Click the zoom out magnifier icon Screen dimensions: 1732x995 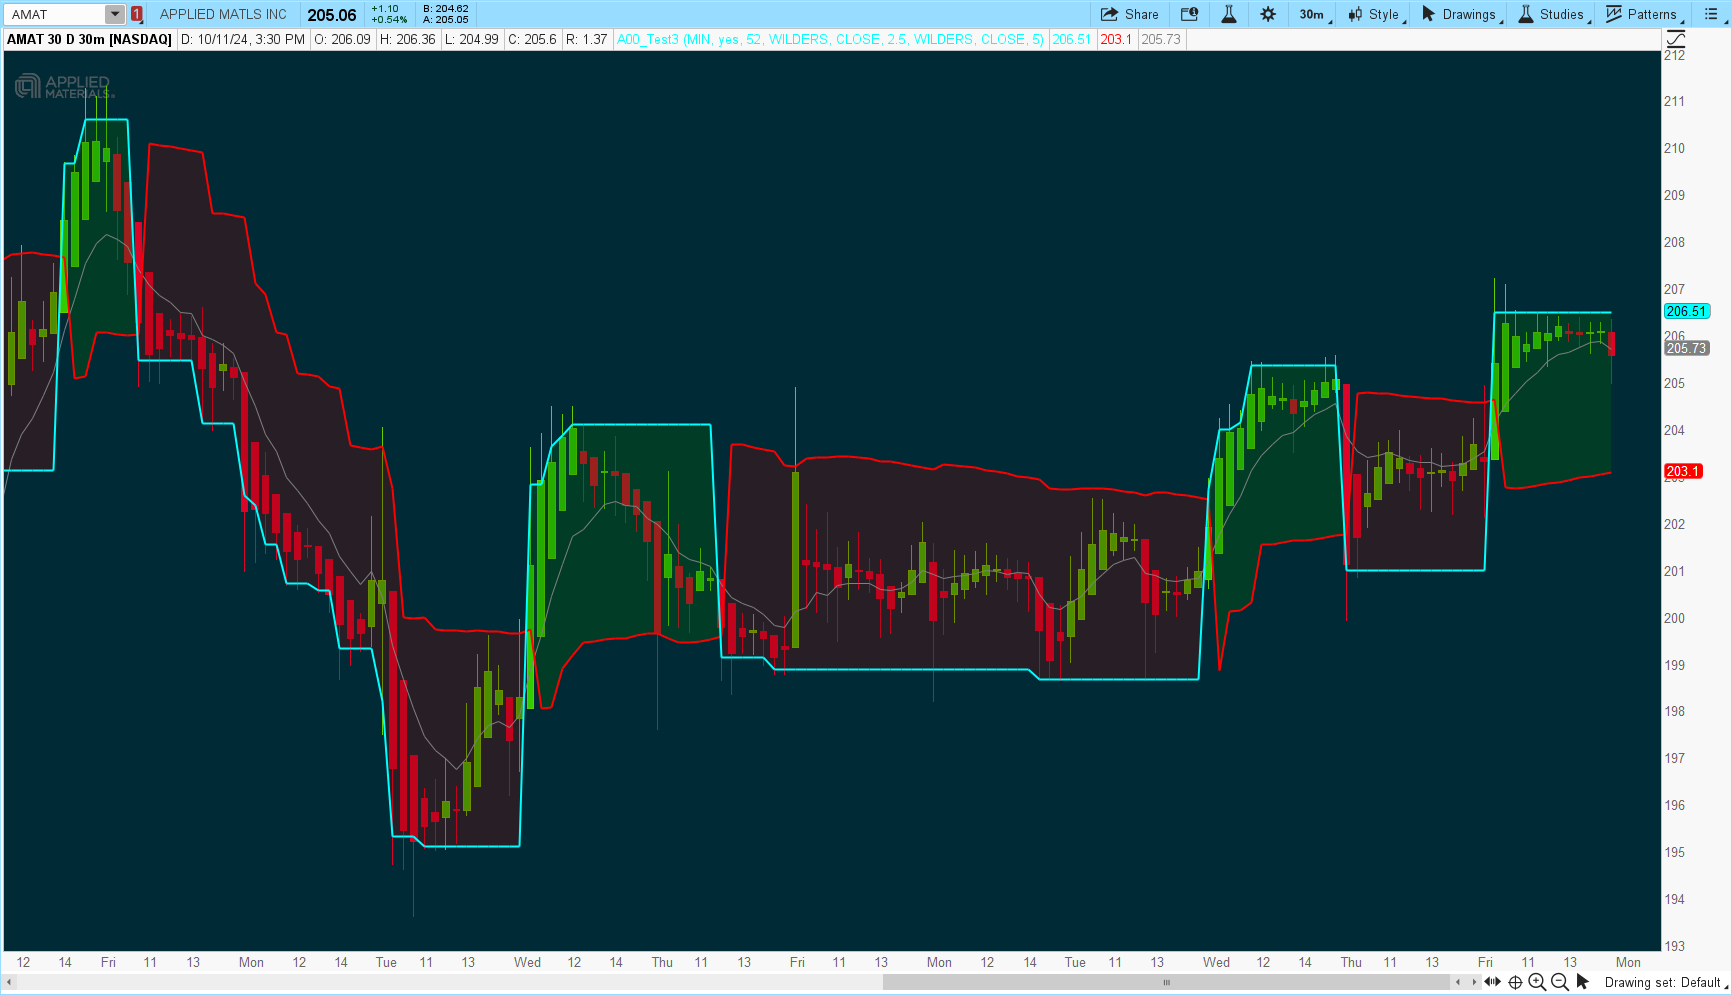(1559, 982)
